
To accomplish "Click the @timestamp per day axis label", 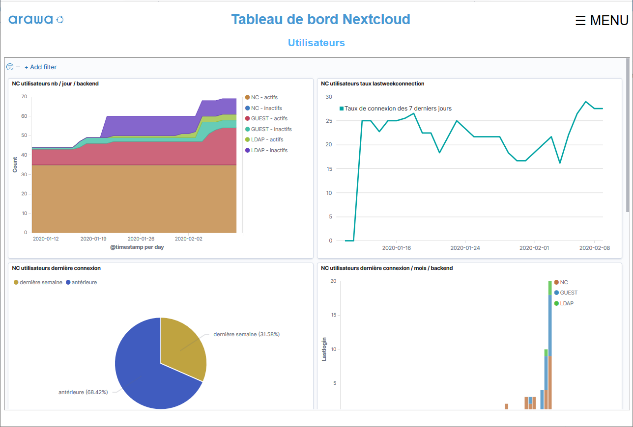I will point(137,247).
